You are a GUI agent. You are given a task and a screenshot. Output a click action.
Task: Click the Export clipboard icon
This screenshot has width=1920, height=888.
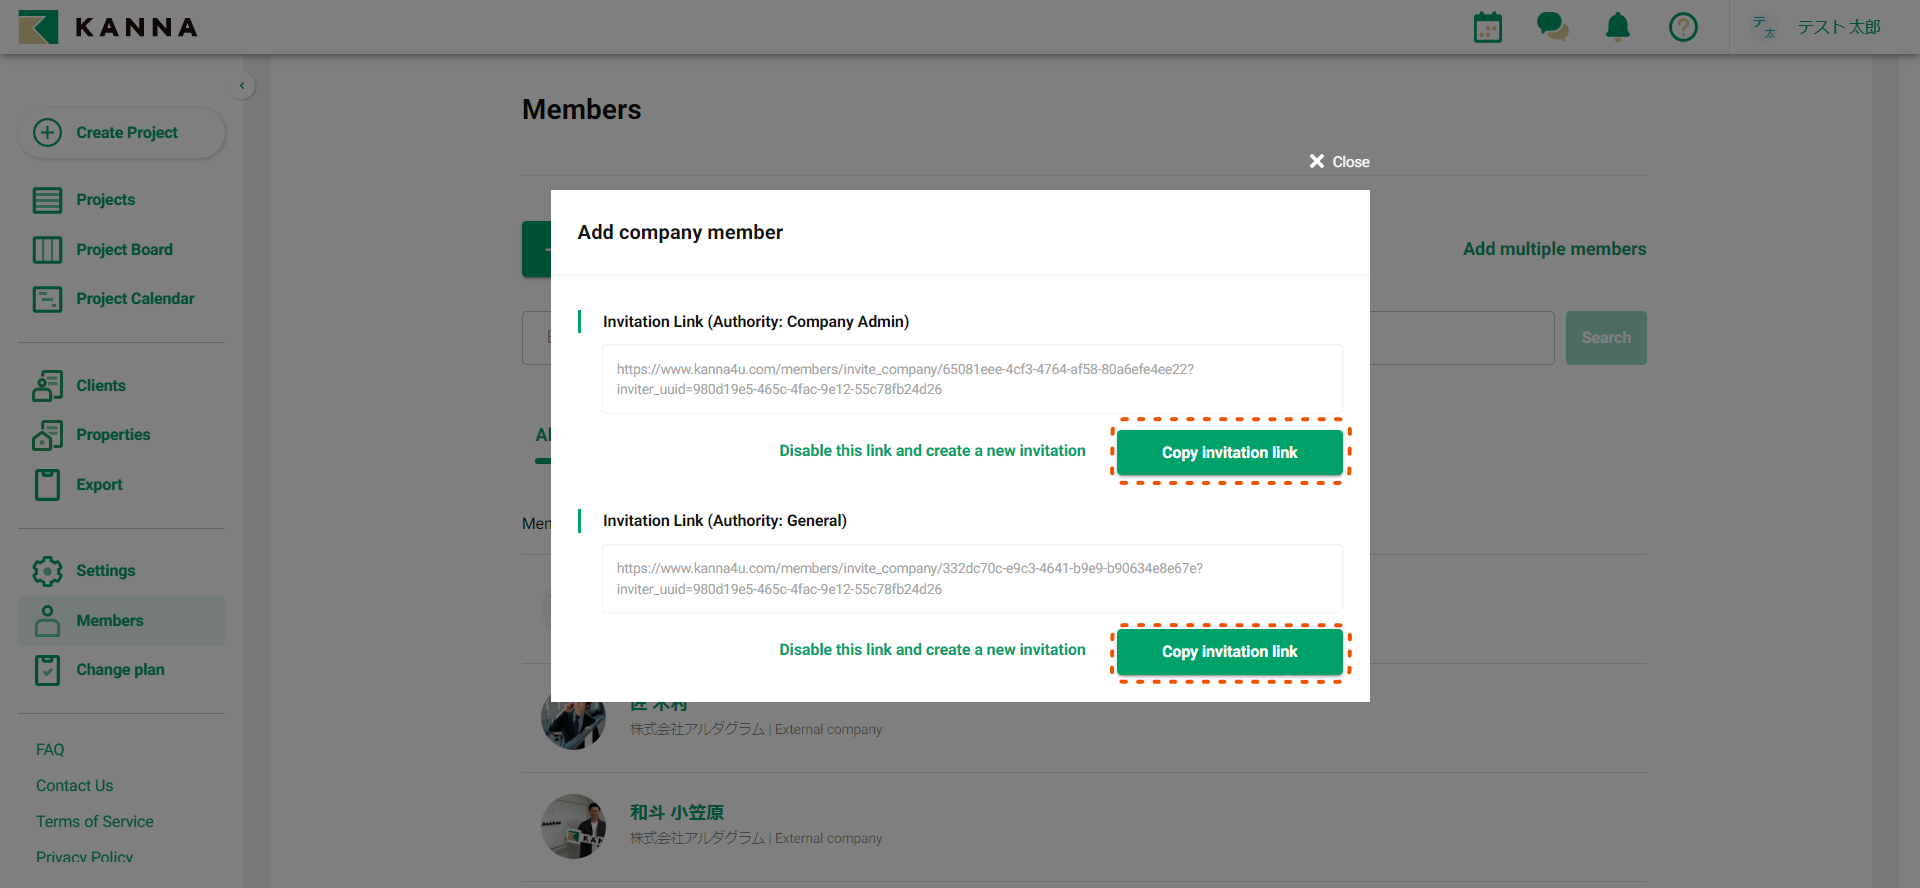click(47, 485)
